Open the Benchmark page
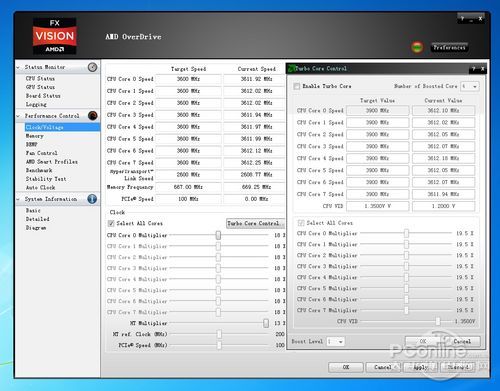 tap(39, 170)
